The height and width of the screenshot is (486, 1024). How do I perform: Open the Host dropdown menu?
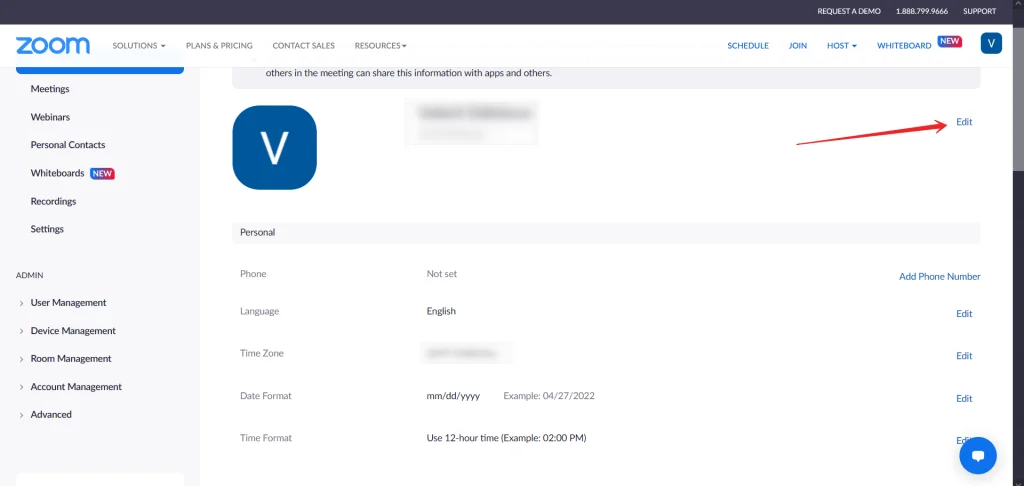(842, 46)
